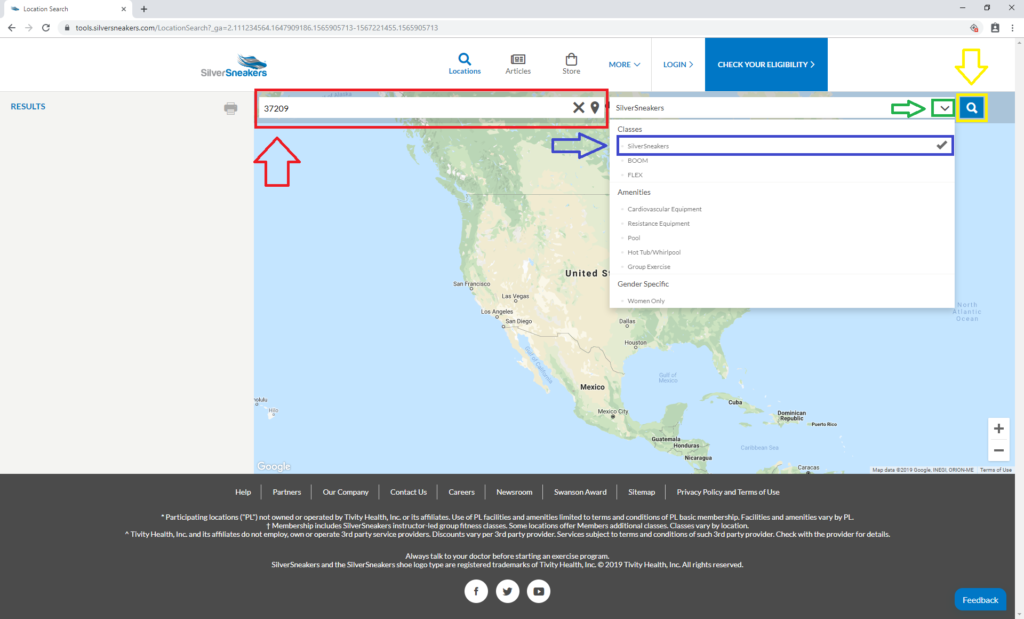This screenshot has height=619, width=1024.
Task: Collapse the filter dropdown chevron
Action: [944, 108]
